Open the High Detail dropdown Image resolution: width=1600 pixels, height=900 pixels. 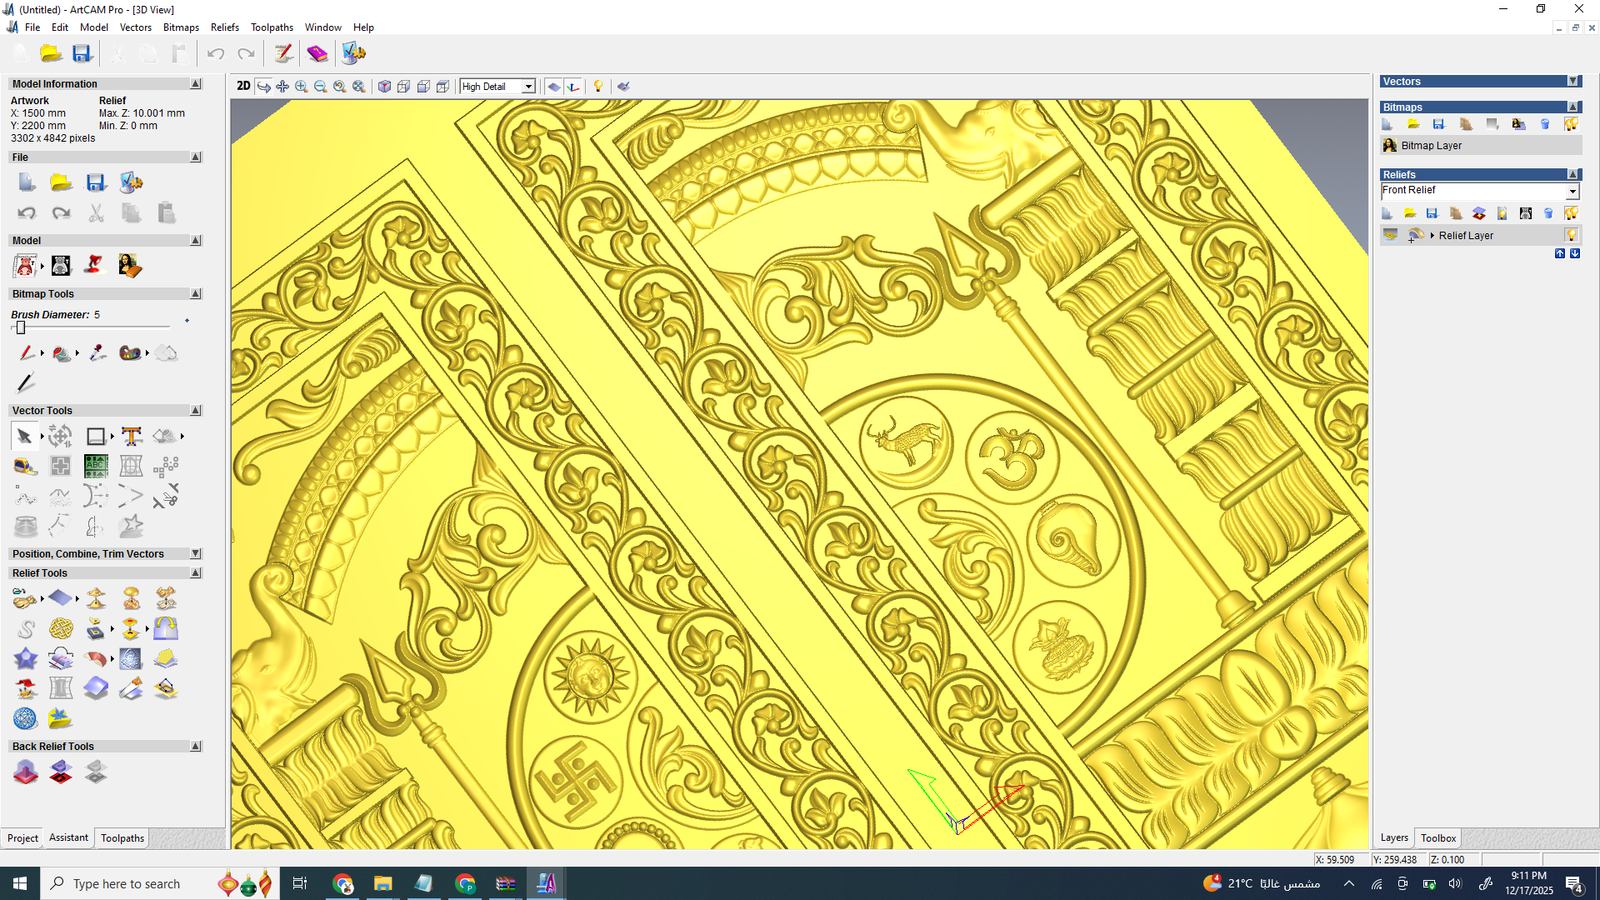tap(529, 87)
